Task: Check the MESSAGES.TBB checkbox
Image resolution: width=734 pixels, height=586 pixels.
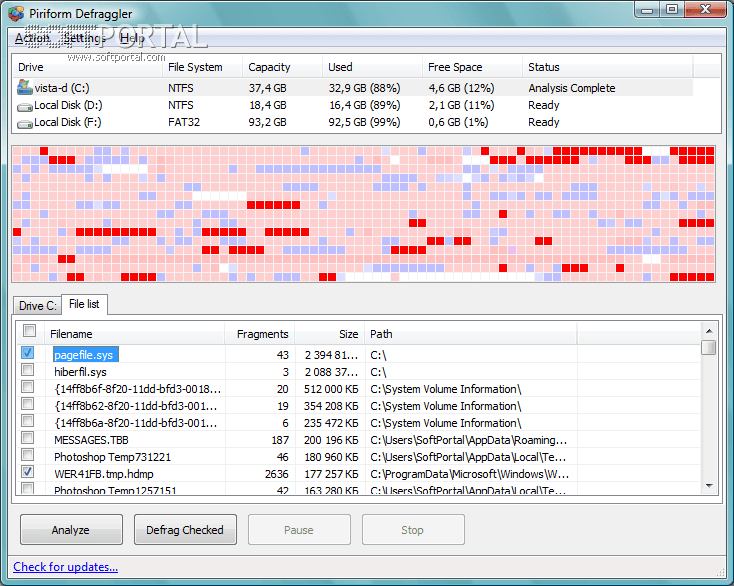Action: click(x=28, y=438)
